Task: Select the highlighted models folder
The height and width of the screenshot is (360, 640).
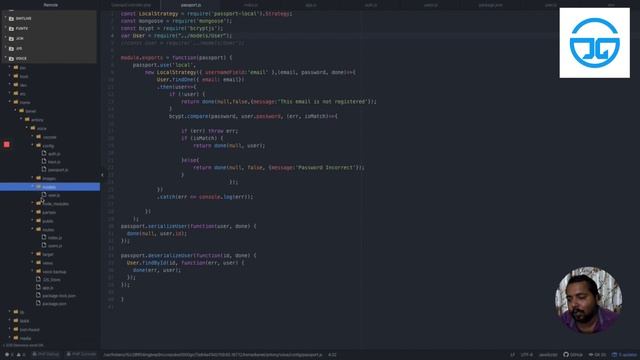Action: 50,187
